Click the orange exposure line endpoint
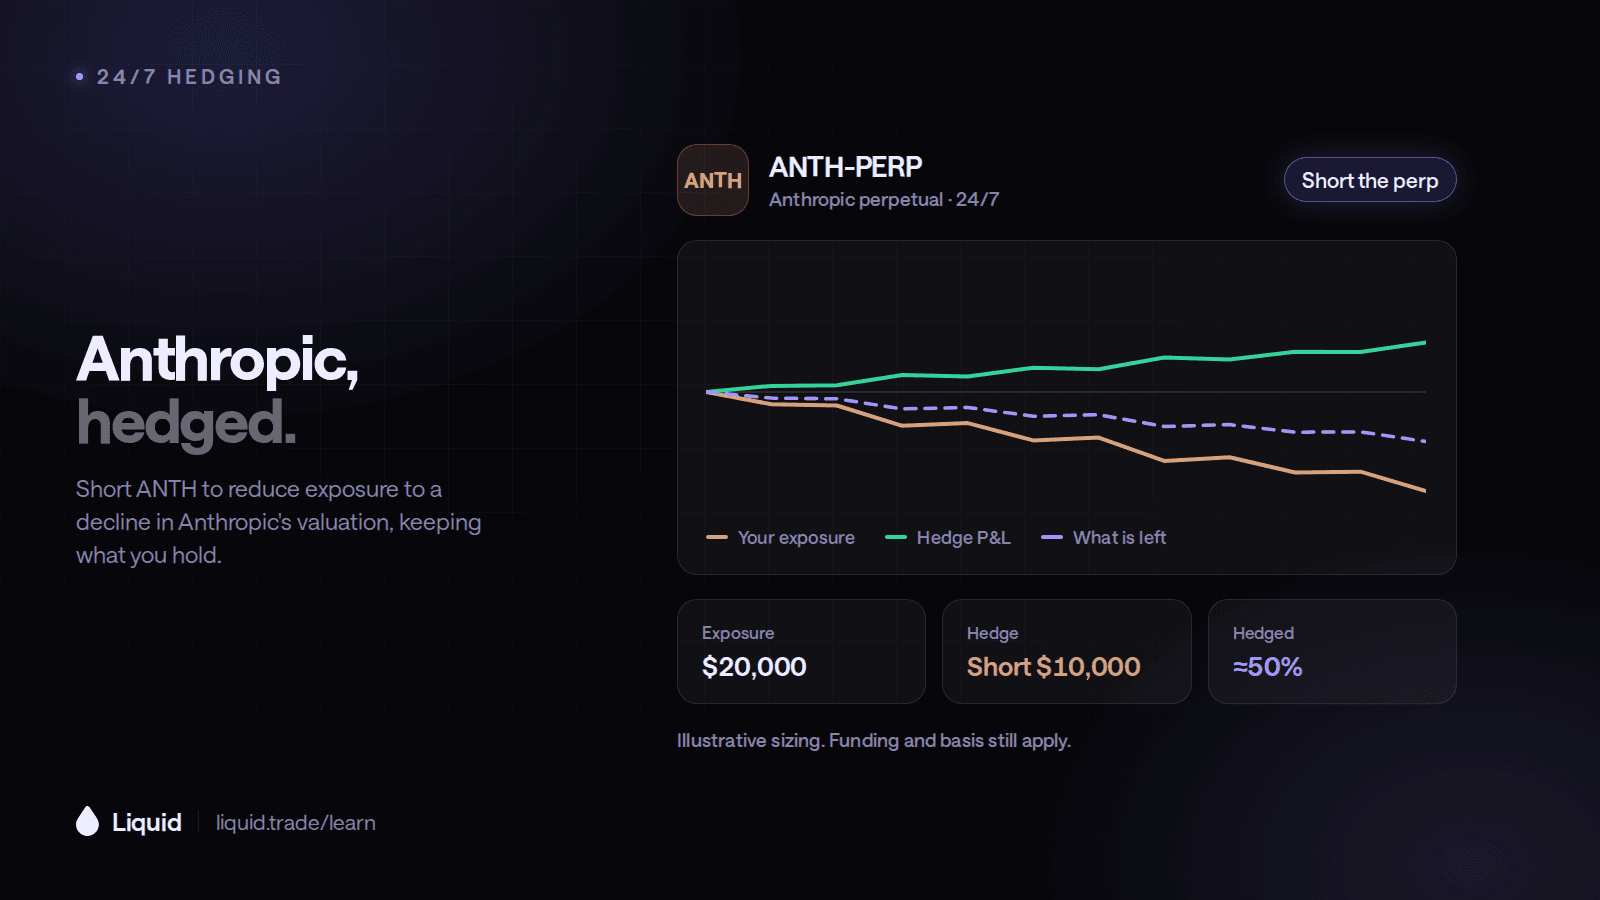 [1424, 490]
